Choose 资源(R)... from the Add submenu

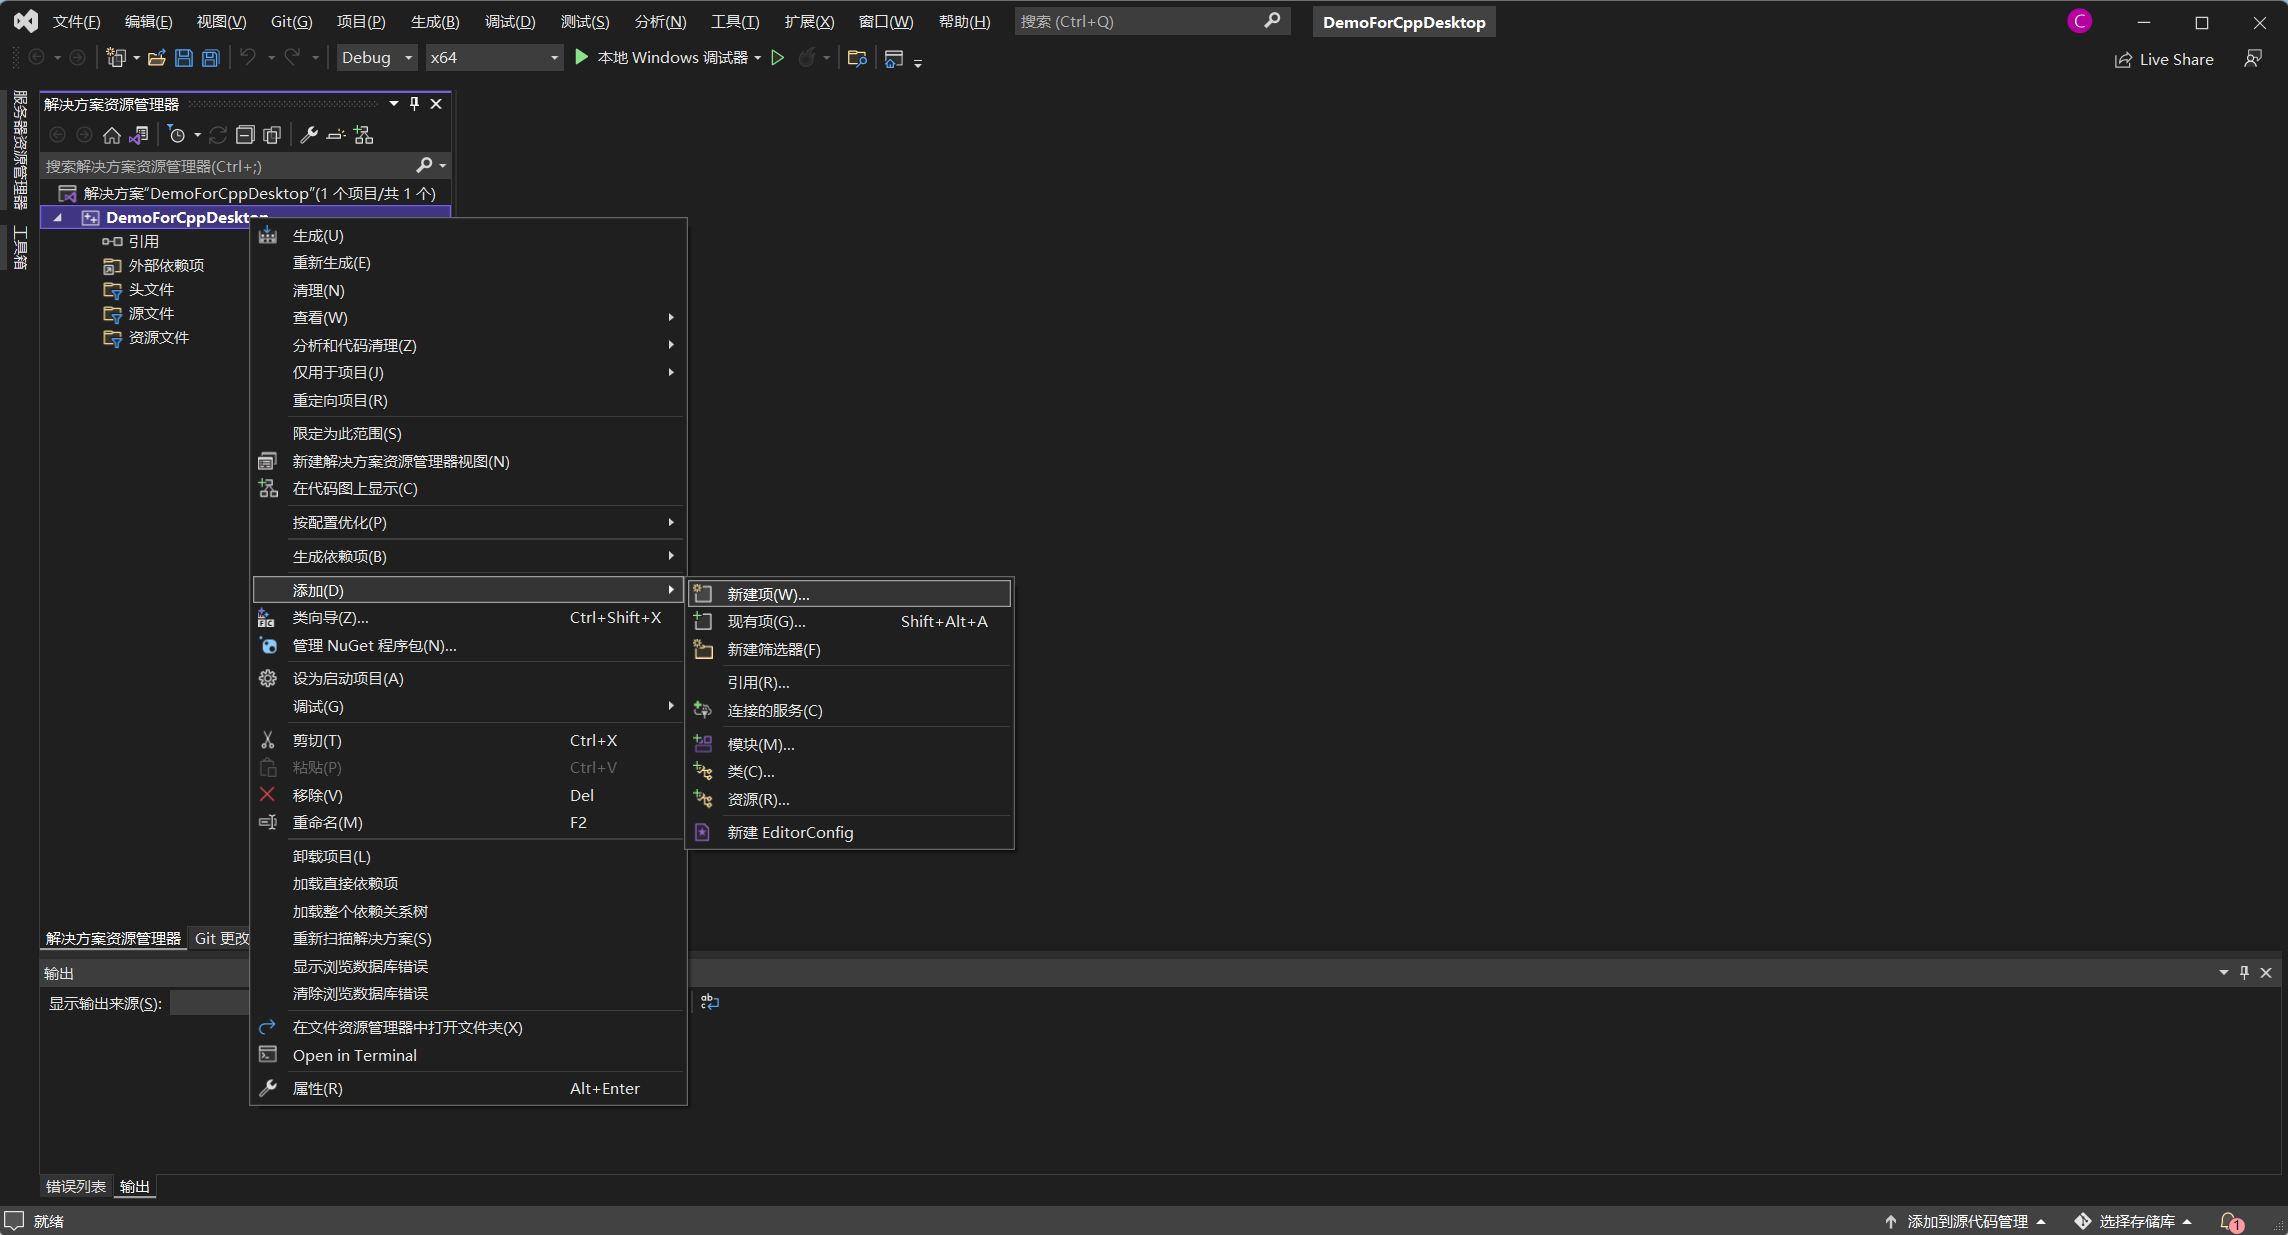850,800
